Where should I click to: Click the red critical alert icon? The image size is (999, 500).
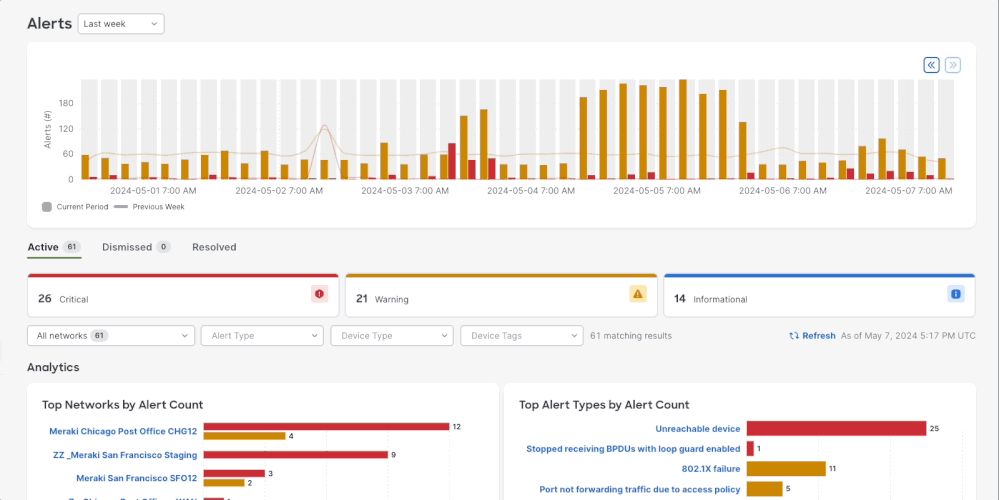(x=319, y=294)
